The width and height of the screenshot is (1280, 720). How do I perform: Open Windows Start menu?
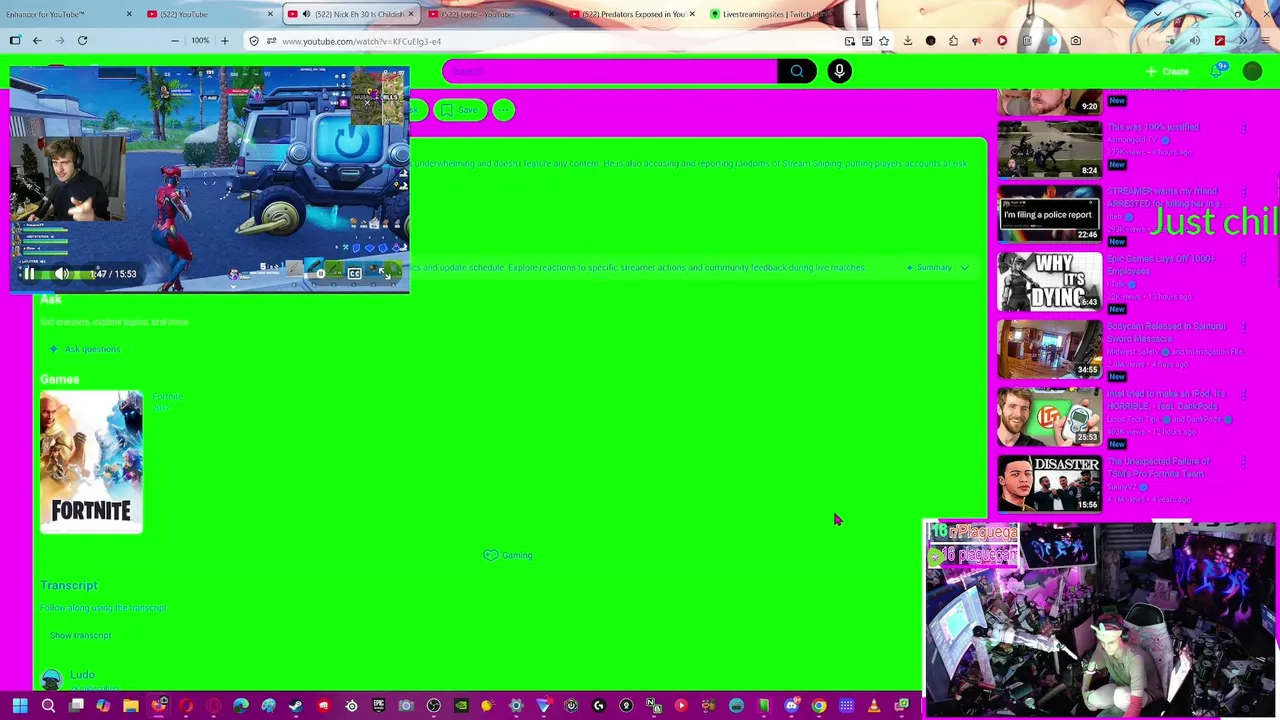(19, 707)
